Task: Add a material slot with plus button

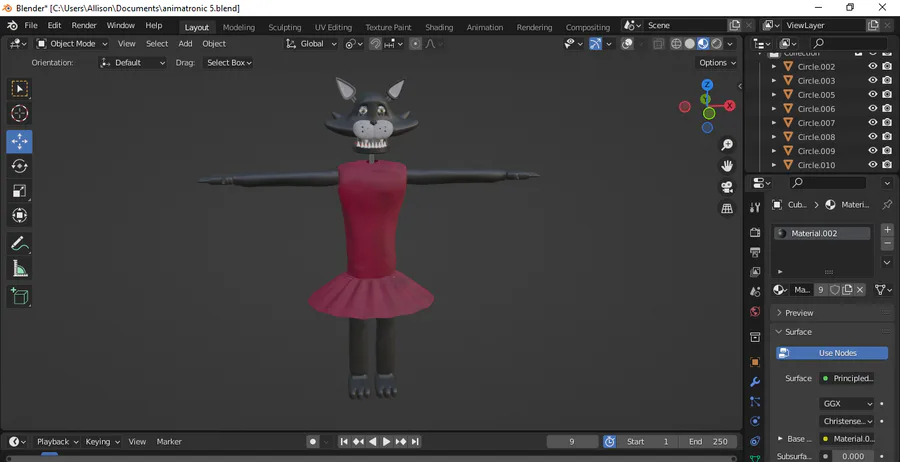Action: click(x=887, y=230)
